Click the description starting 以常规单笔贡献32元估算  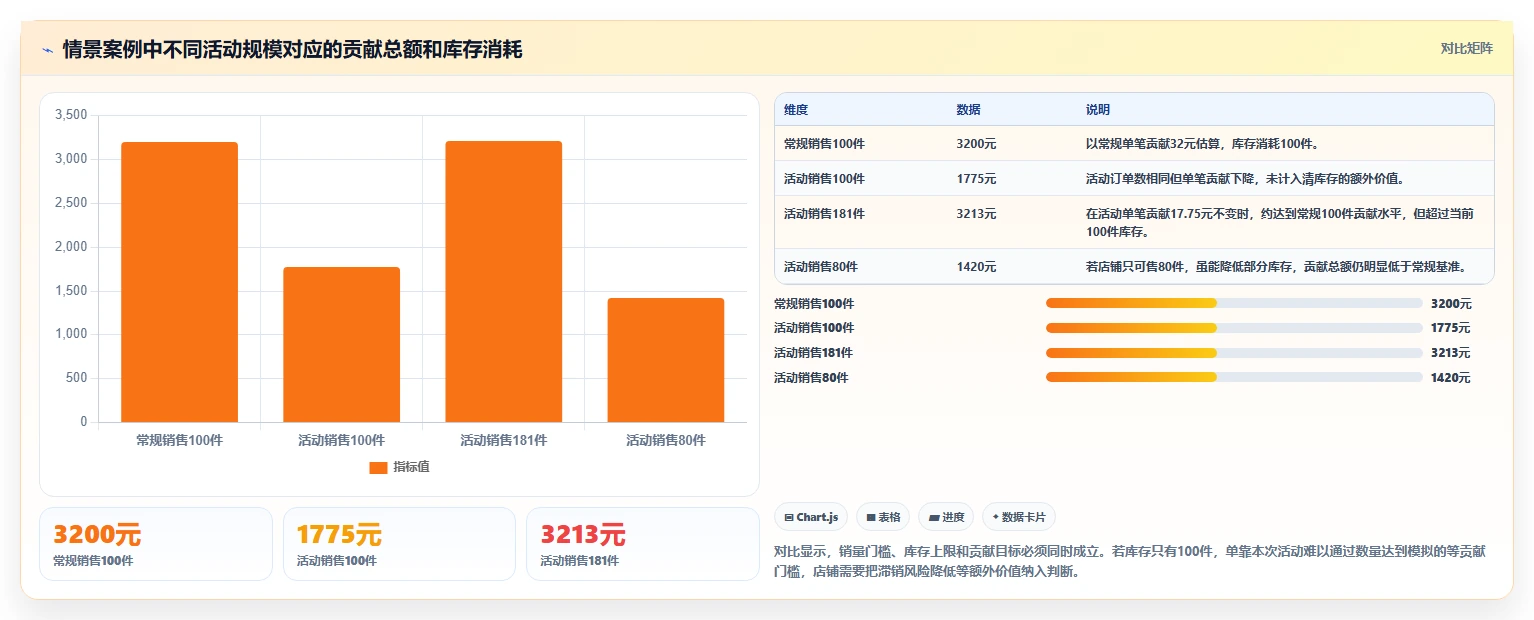pyautogui.click(x=1202, y=144)
